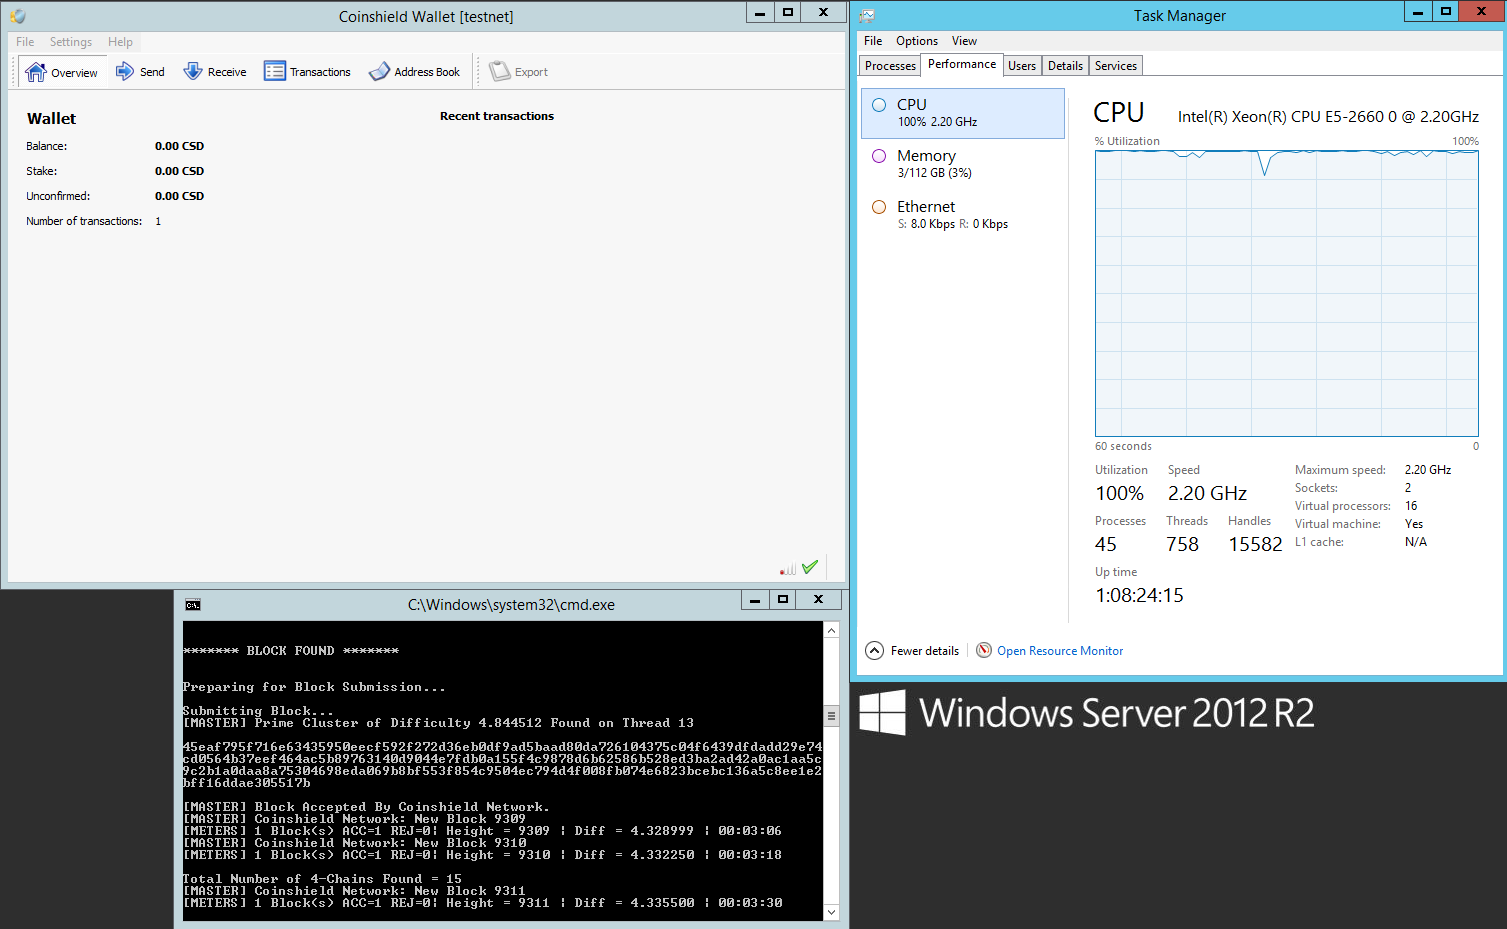Screen dimensions: 1507x929
Task: Open the Overview page in Coinshield Wallet
Action: point(61,72)
